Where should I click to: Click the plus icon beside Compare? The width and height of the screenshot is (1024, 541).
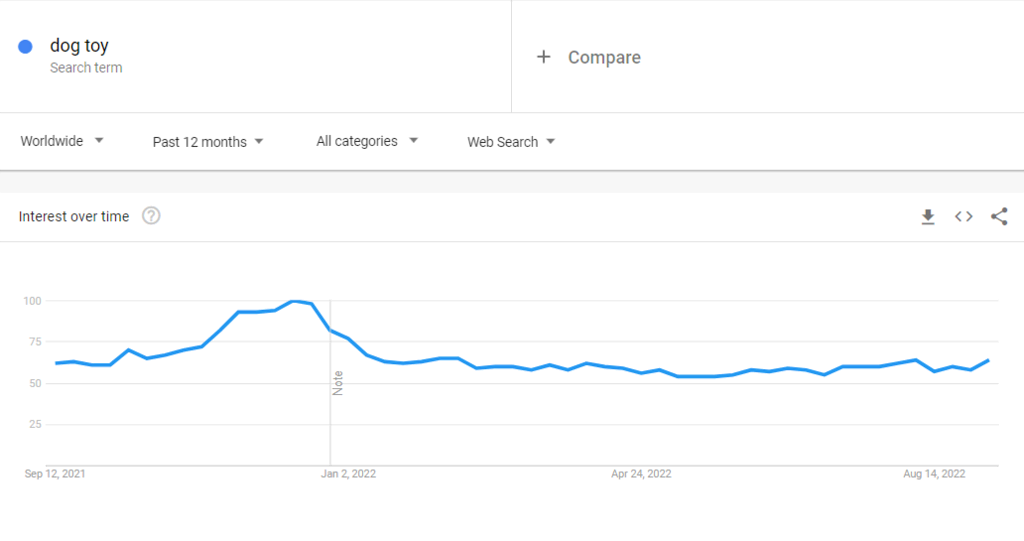coord(543,57)
